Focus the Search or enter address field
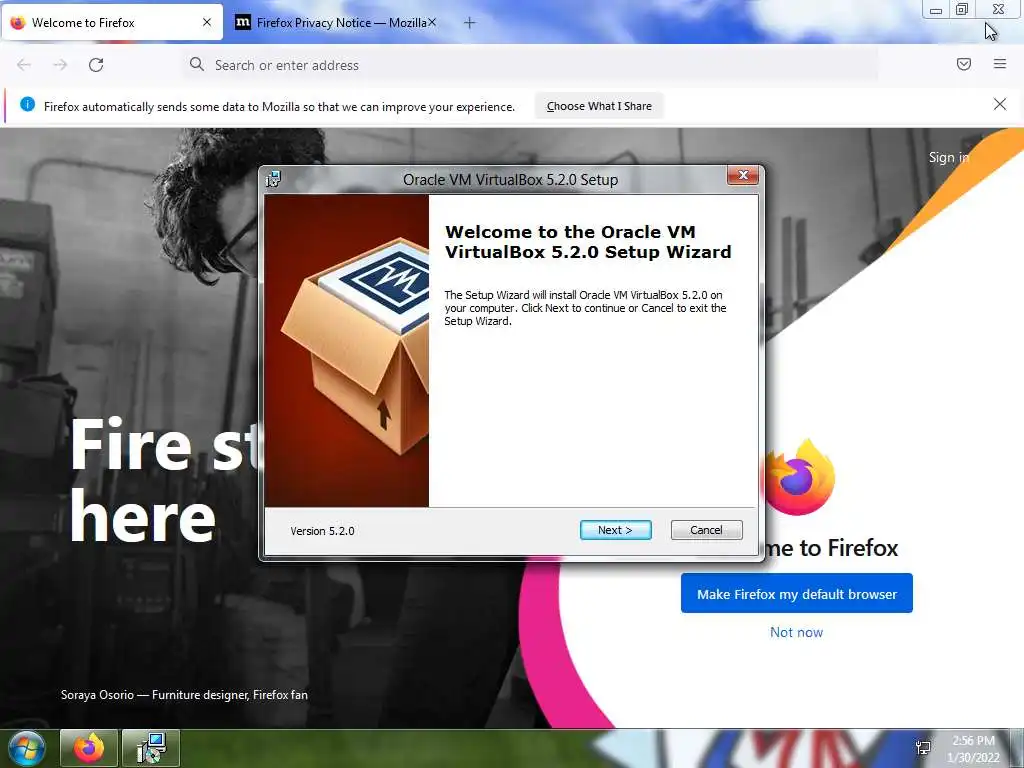Viewport: 1024px width, 768px height. [529, 65]
